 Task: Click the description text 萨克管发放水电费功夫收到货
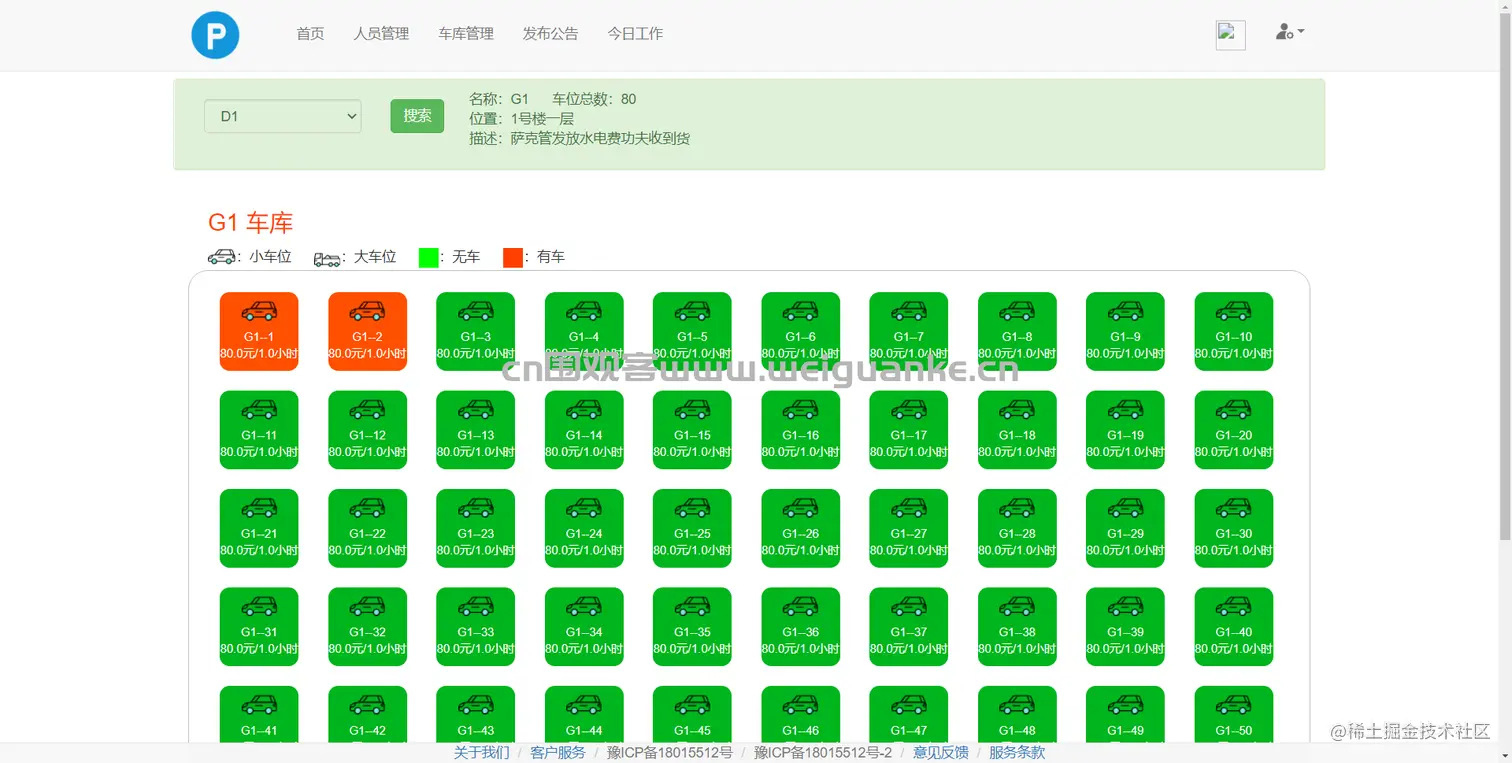pyautogui.click(x=600, y=139)
